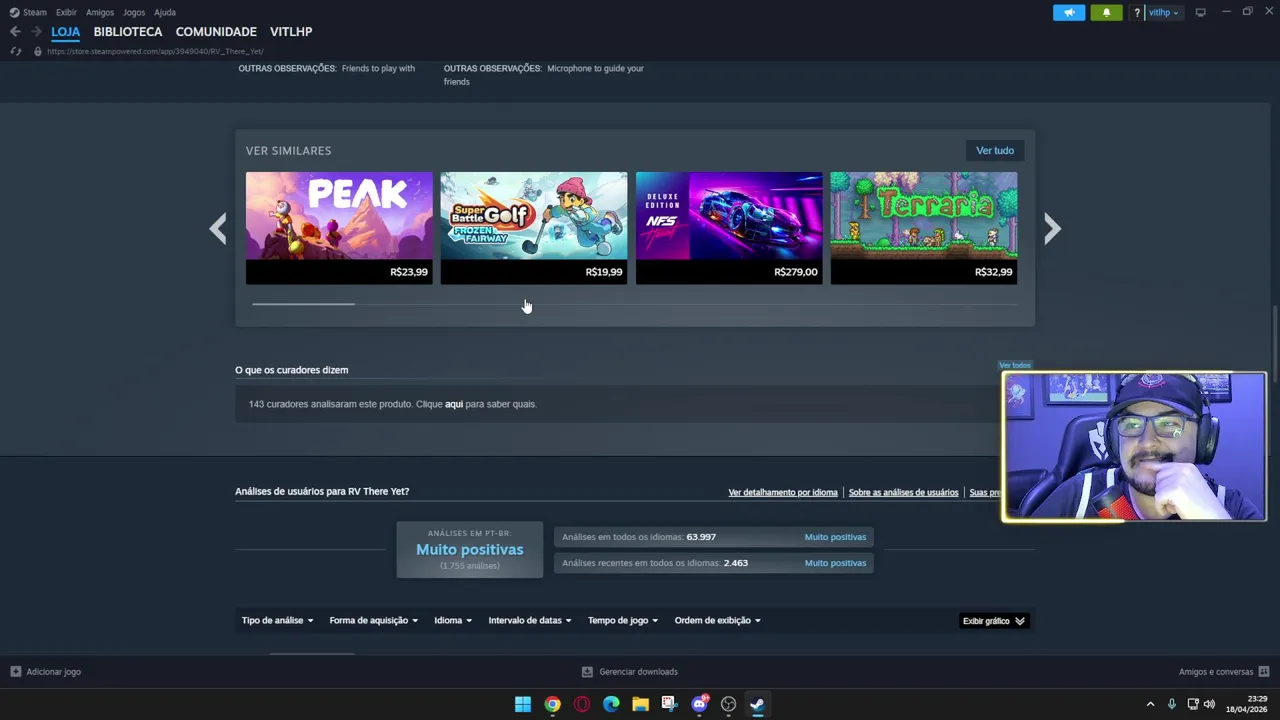Open the Exibir menu

(x=66, y=12)
